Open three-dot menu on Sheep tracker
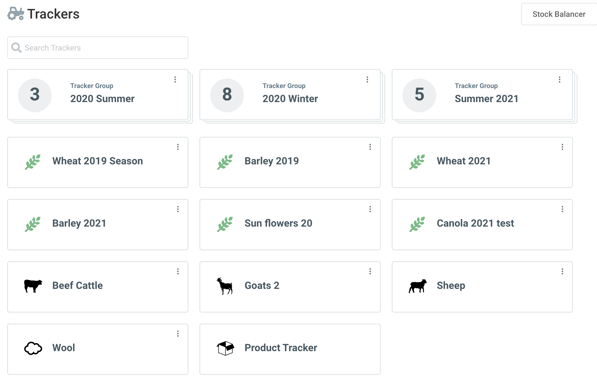Image resolution: width=597 pixels, height=382 pixels. [x=562, y=271]
